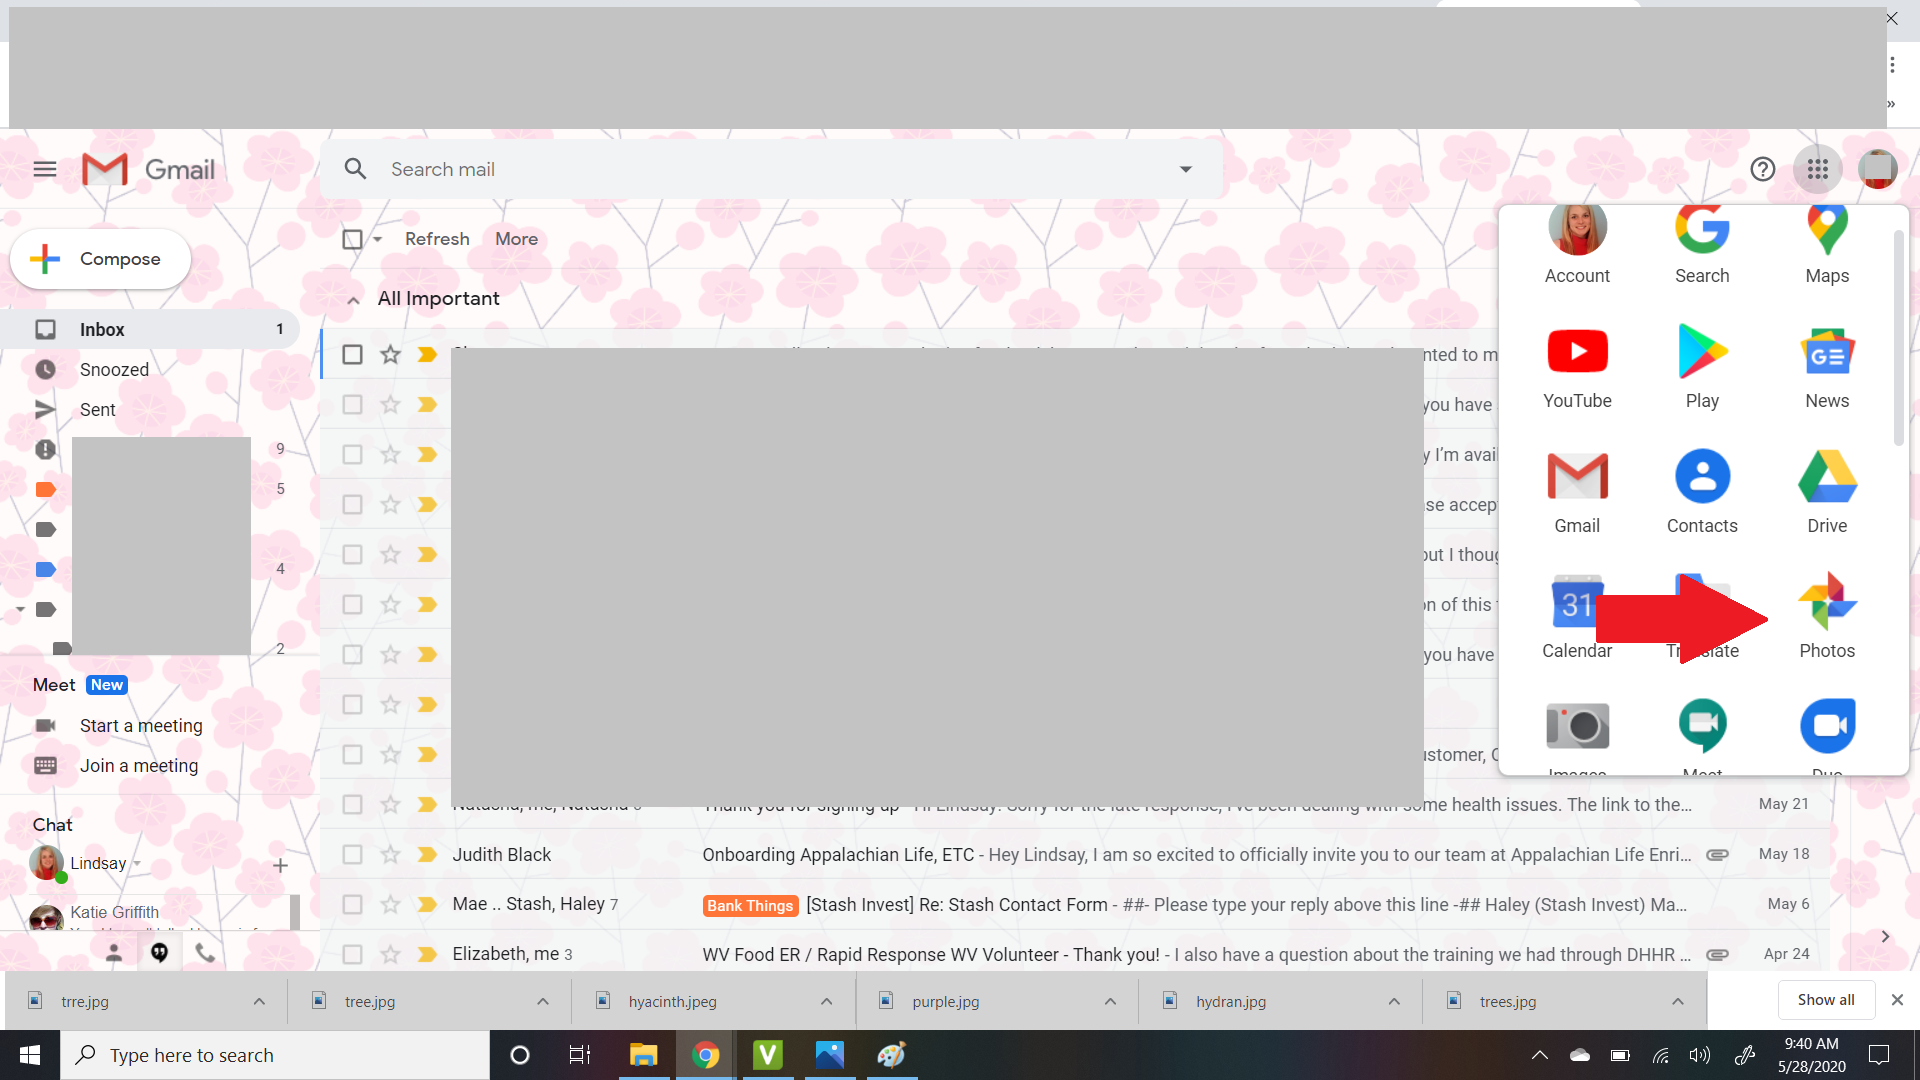Image resolution: width=1920 pixels, height=1080 pixels.
Task: Open Google Calendar app
Action: [1577, 615]
